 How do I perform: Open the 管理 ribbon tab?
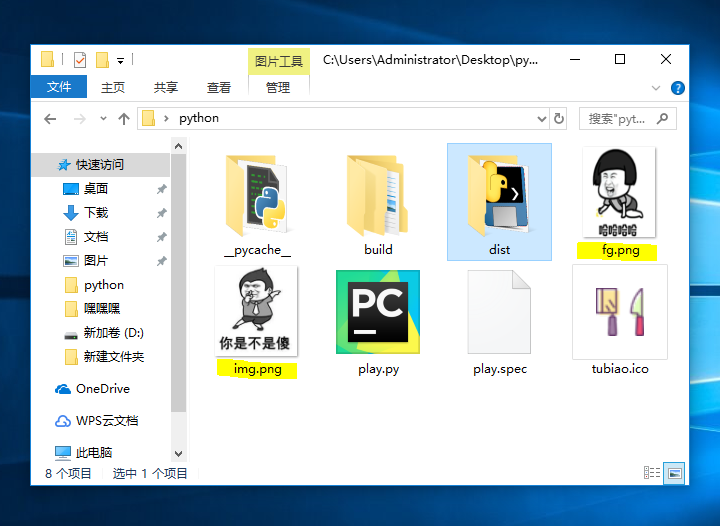click(278, 87)
